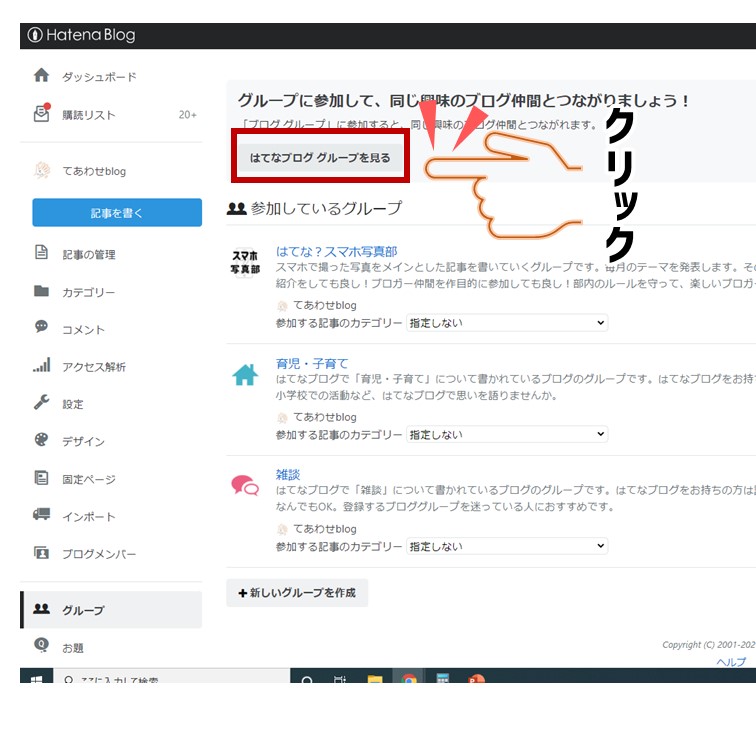Open the 設定 wrench icon

tap(41, 402)
